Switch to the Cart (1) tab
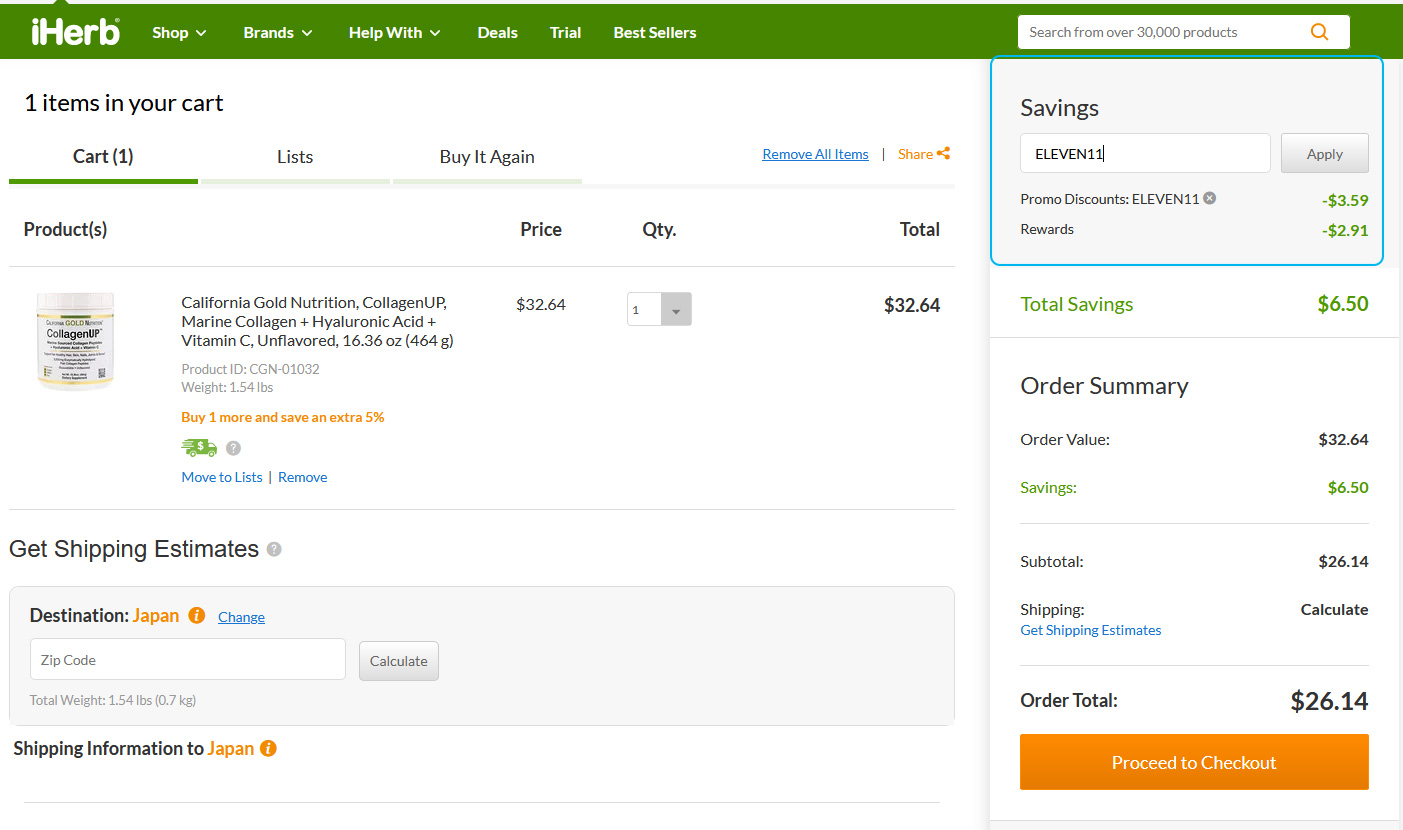Screen dimensions: 1403x830 pos(103,157)
